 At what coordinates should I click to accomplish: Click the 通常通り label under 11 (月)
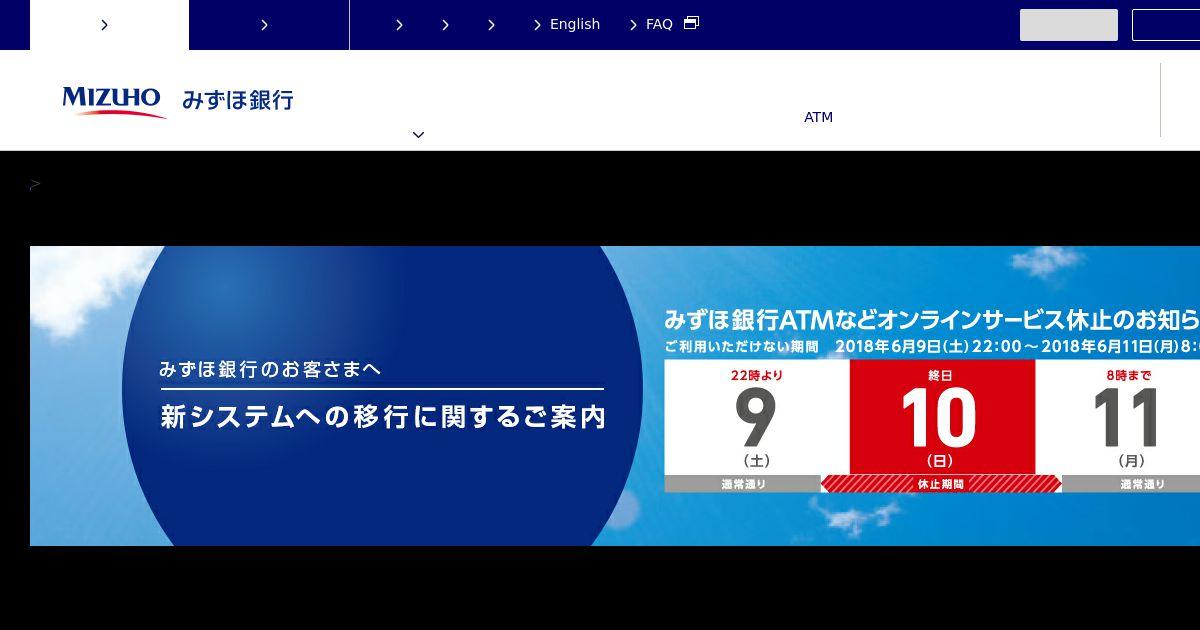[1131, 484]
